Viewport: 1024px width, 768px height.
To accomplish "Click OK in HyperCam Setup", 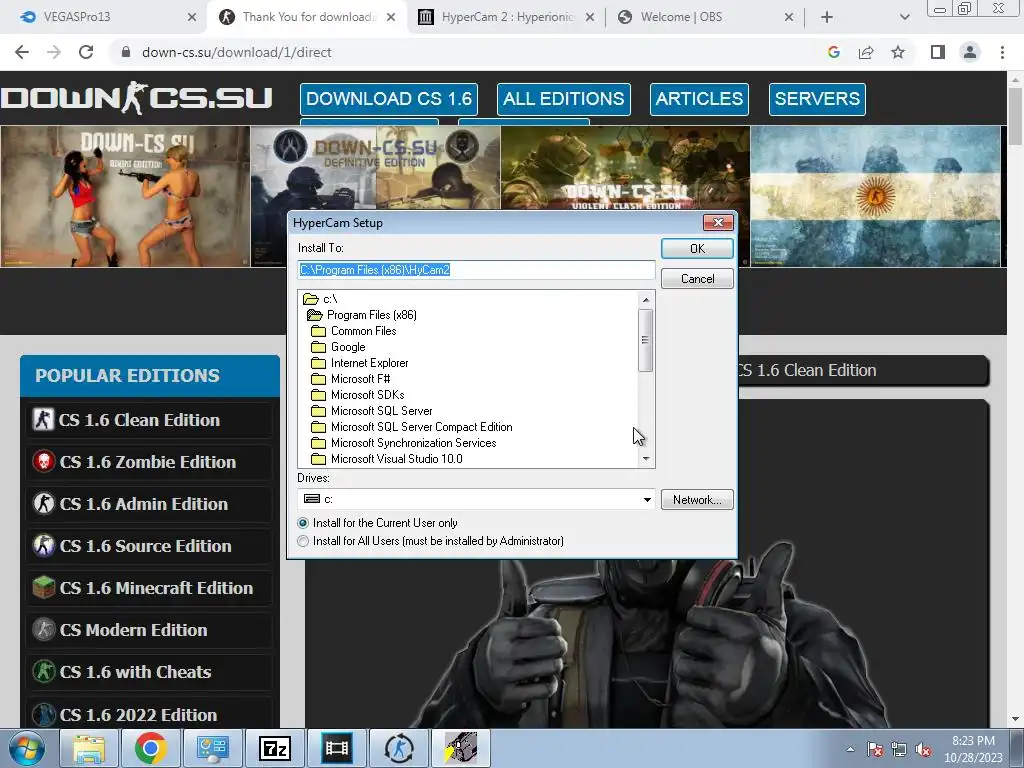I will [x=697, y=249].
